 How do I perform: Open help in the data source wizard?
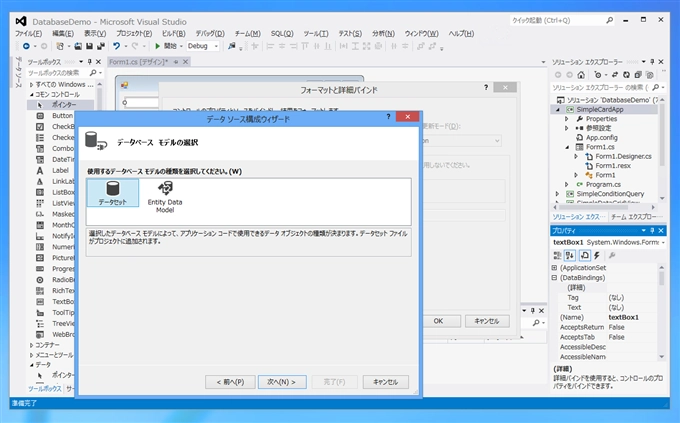388,116
